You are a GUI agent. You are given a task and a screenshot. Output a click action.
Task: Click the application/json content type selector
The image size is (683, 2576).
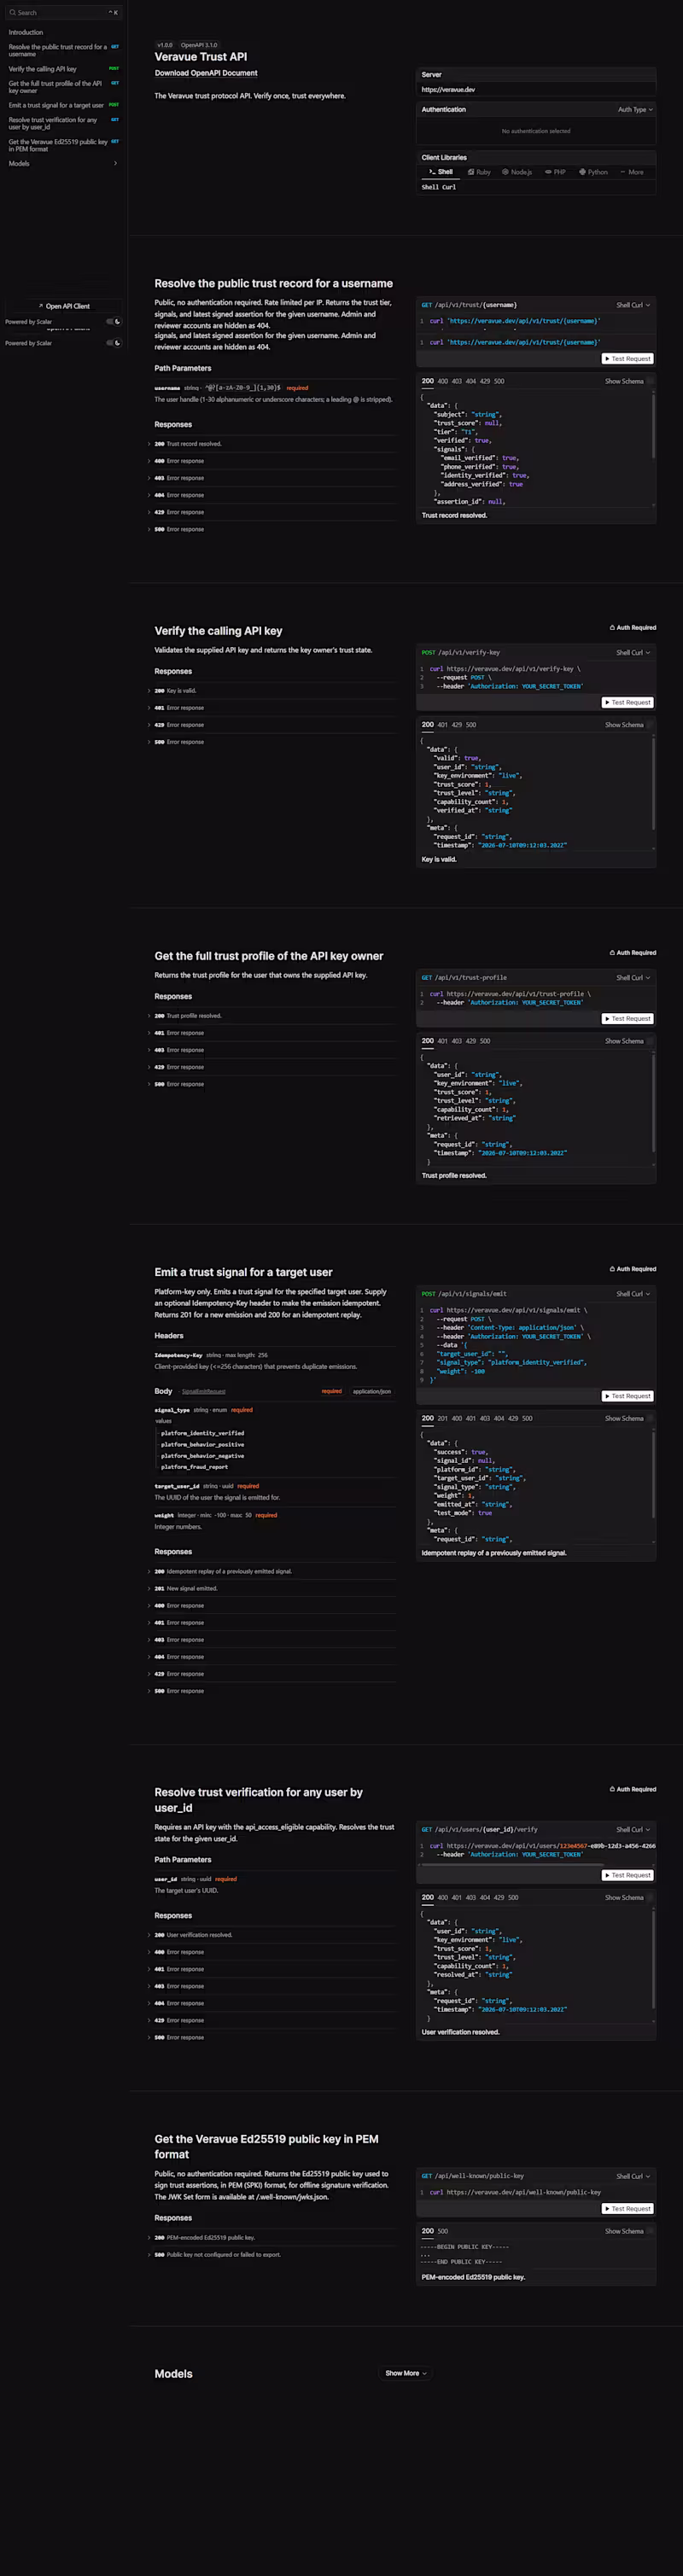371,1391
